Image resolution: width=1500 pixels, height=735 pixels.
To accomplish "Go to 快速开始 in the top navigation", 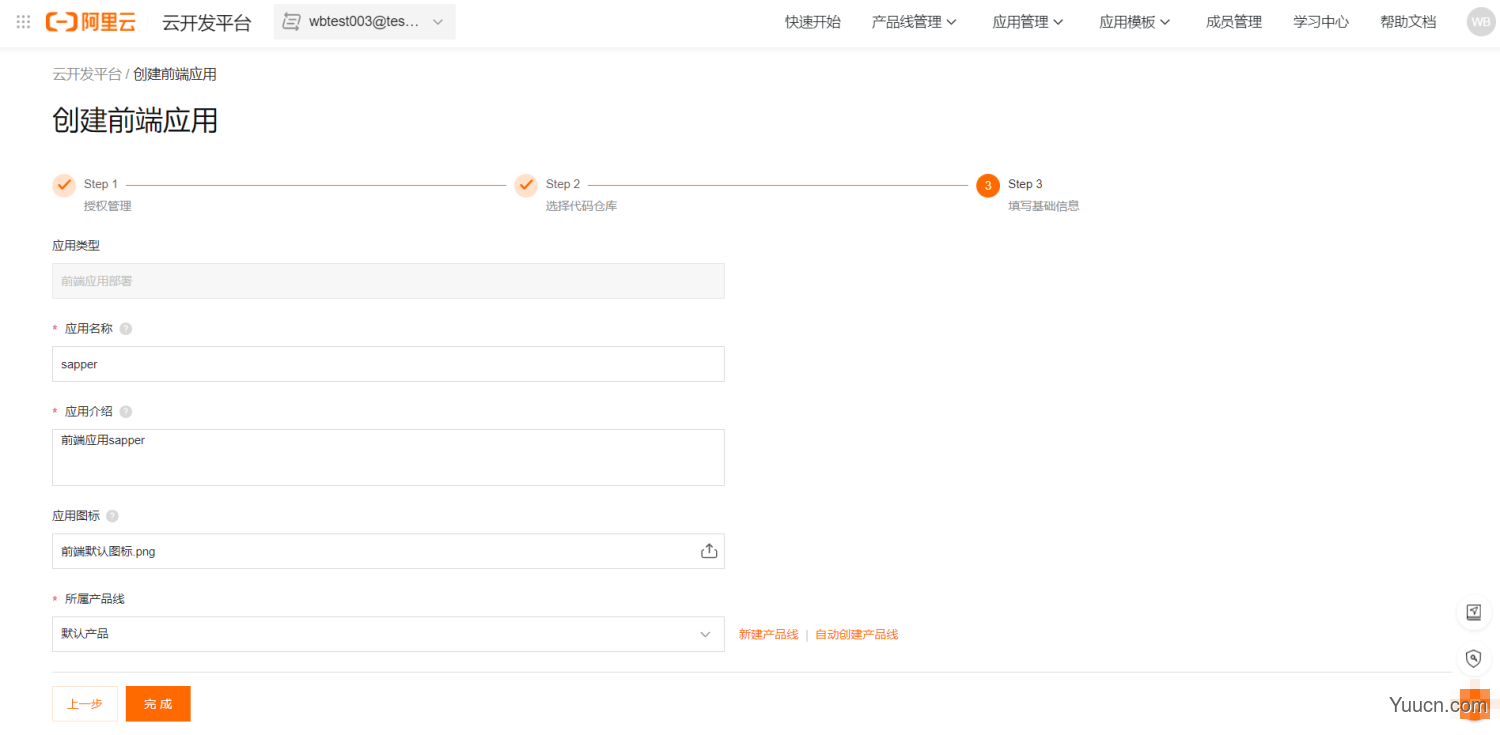I will (x=812, y=22).
